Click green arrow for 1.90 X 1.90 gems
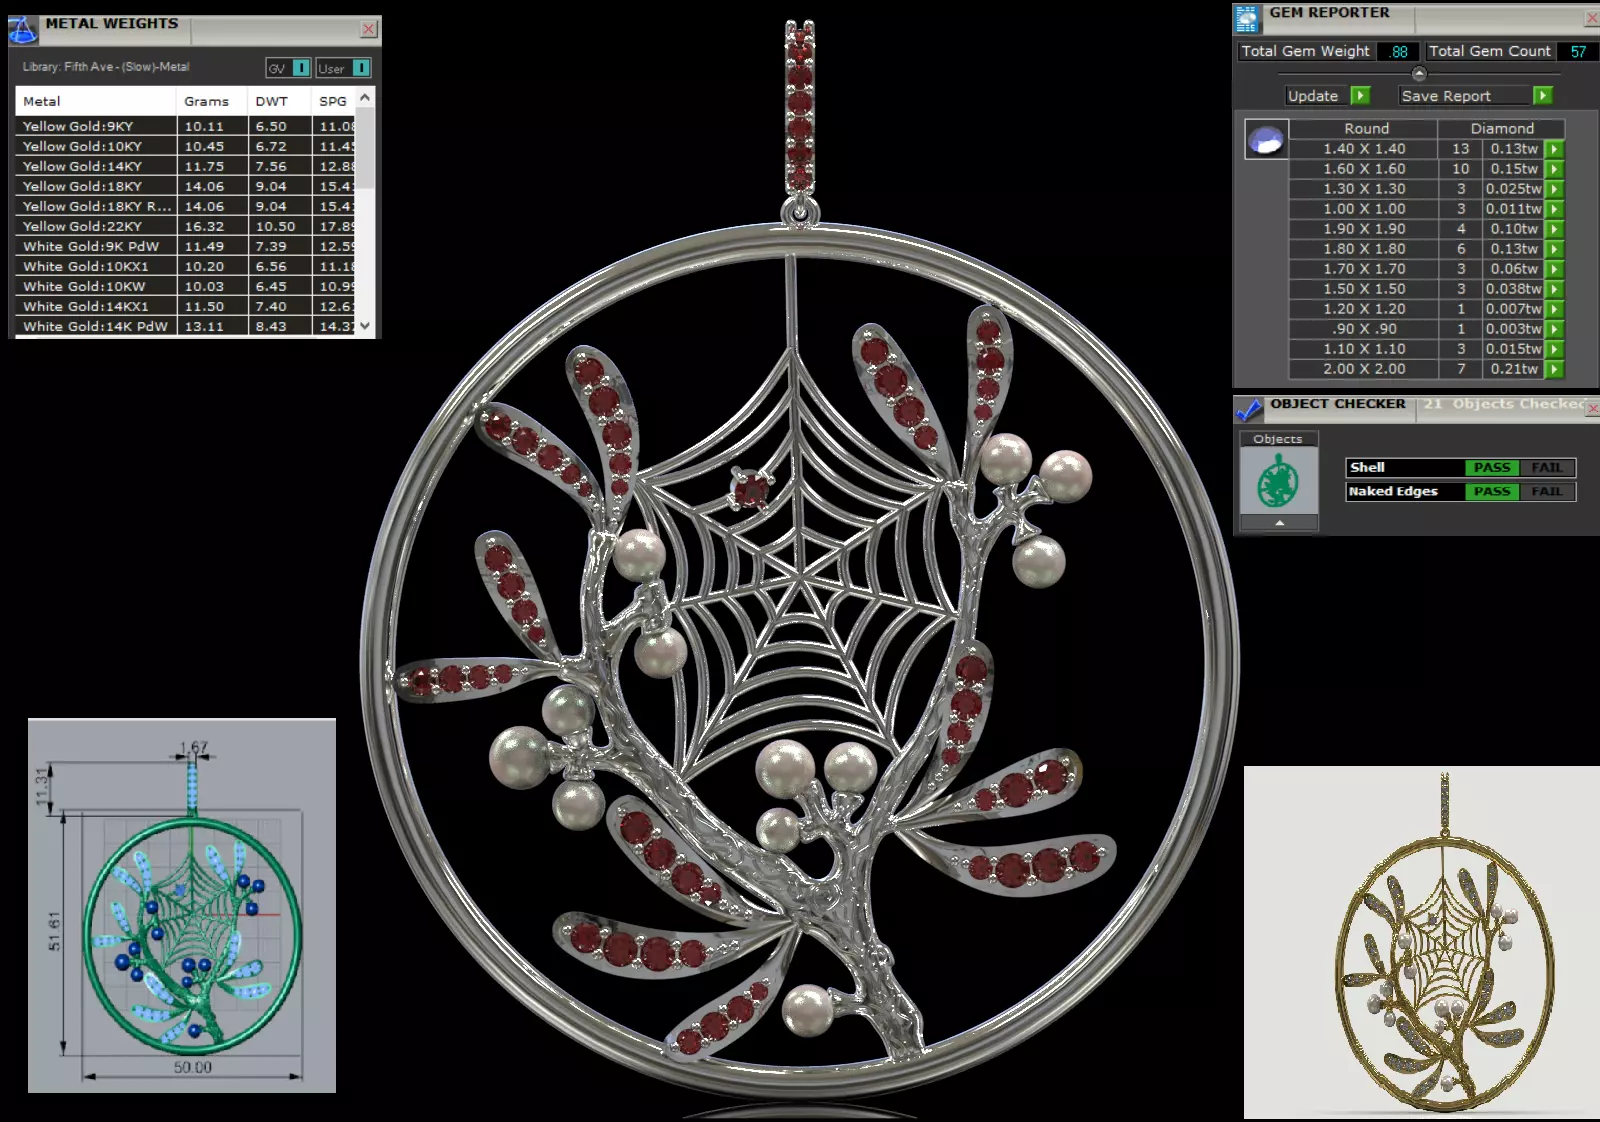This screenshot has width=1600, height=1122. [1554, 229]
